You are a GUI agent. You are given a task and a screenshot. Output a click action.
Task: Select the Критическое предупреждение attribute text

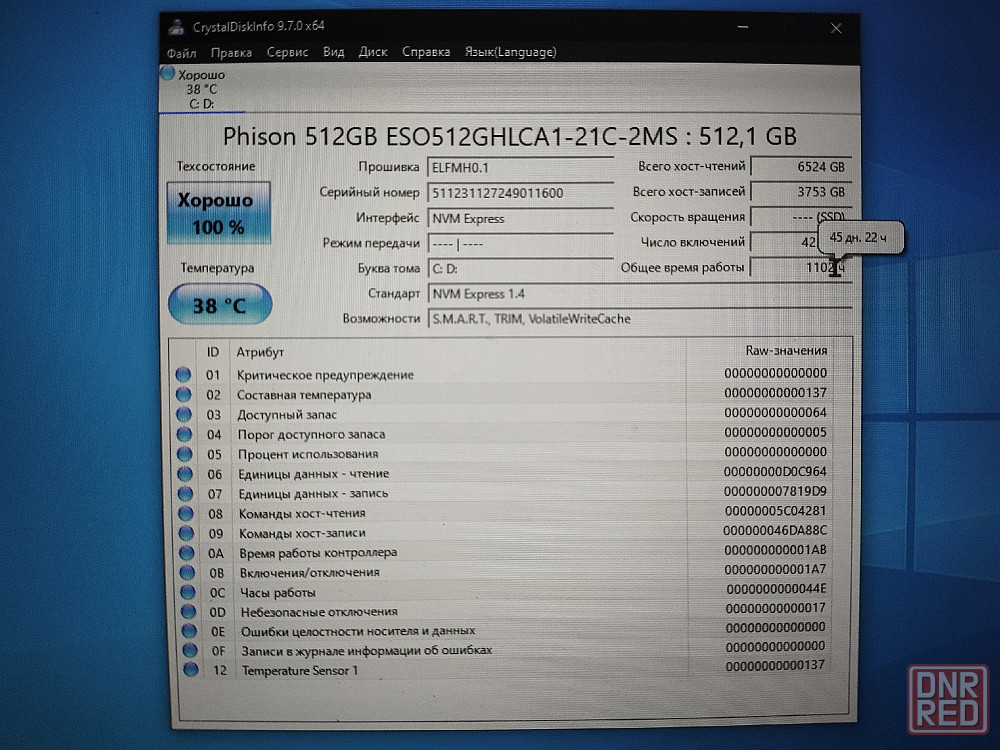click(325, 375)
